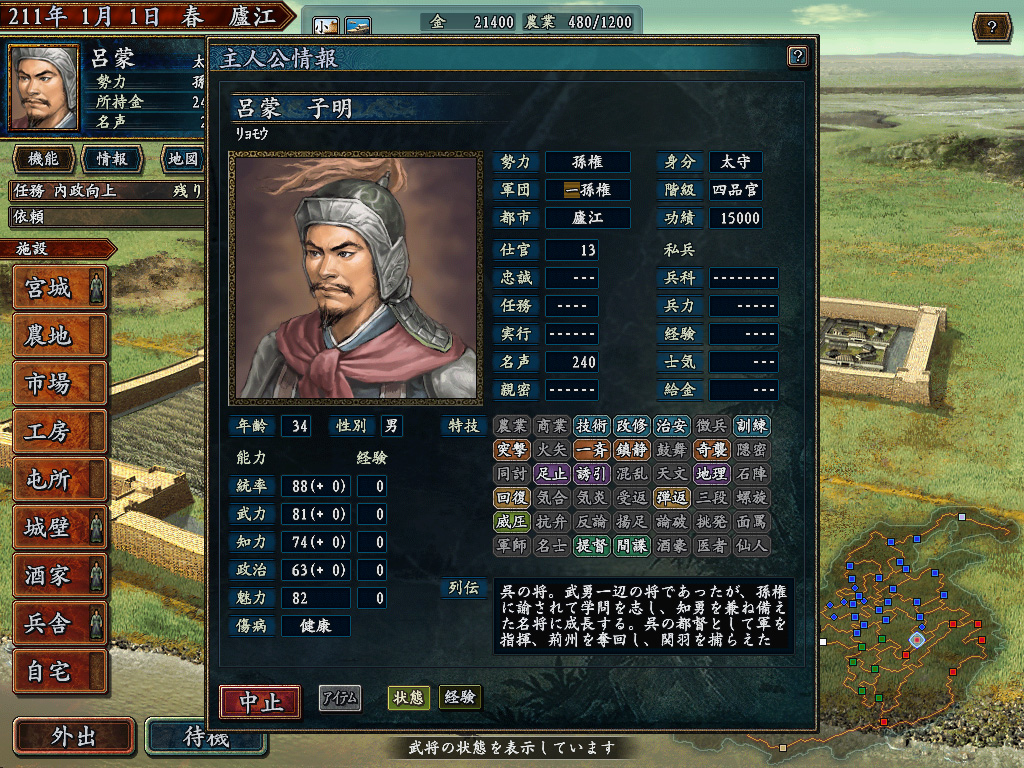Open the 機能 menu
1024x768 pixels.
click(x=44, y=159)
